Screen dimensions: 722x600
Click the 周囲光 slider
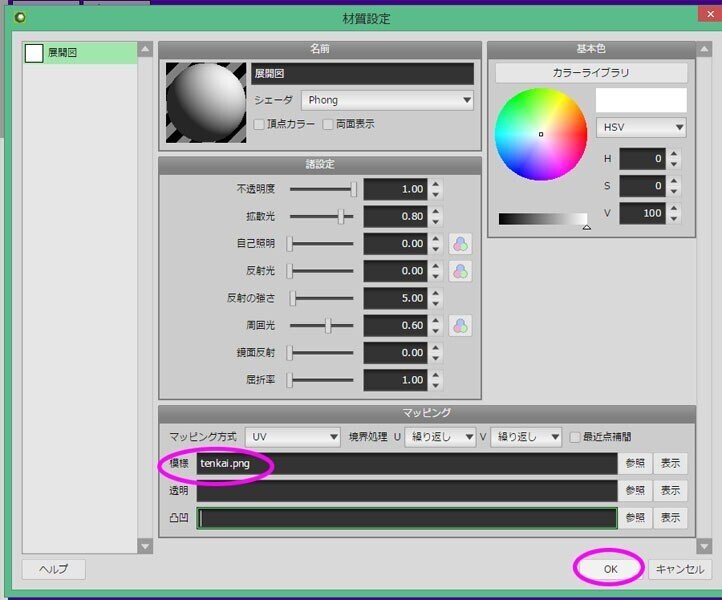pyautogui.click(x=322, y=326)
